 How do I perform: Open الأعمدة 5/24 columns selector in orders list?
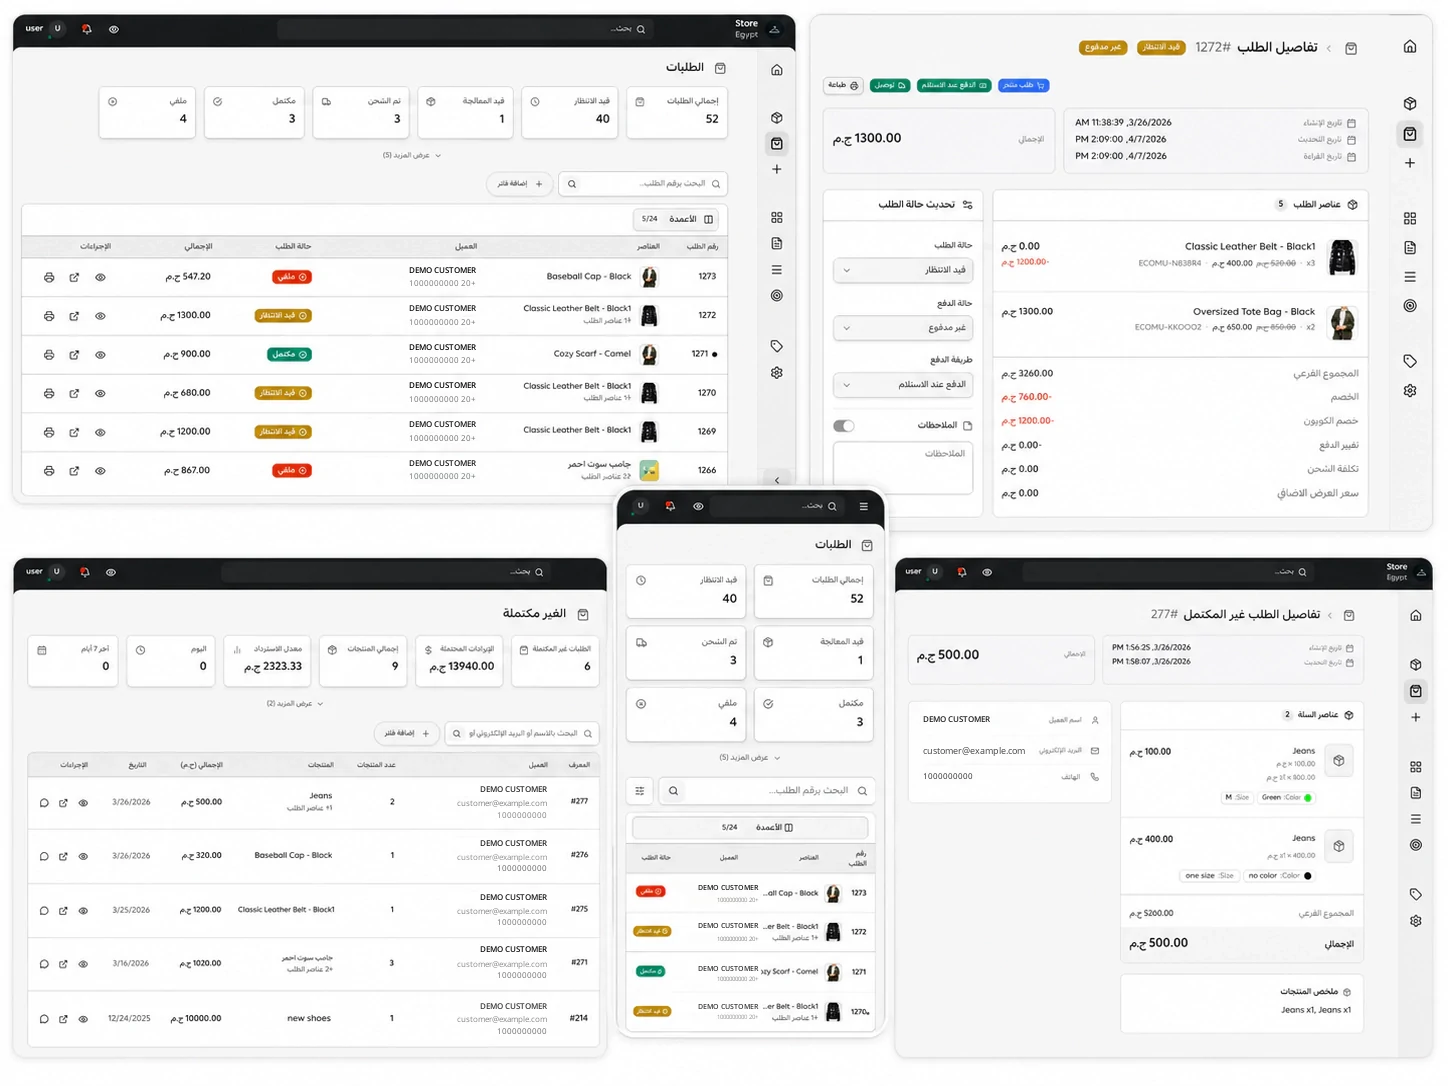click(x=678, y=219)
